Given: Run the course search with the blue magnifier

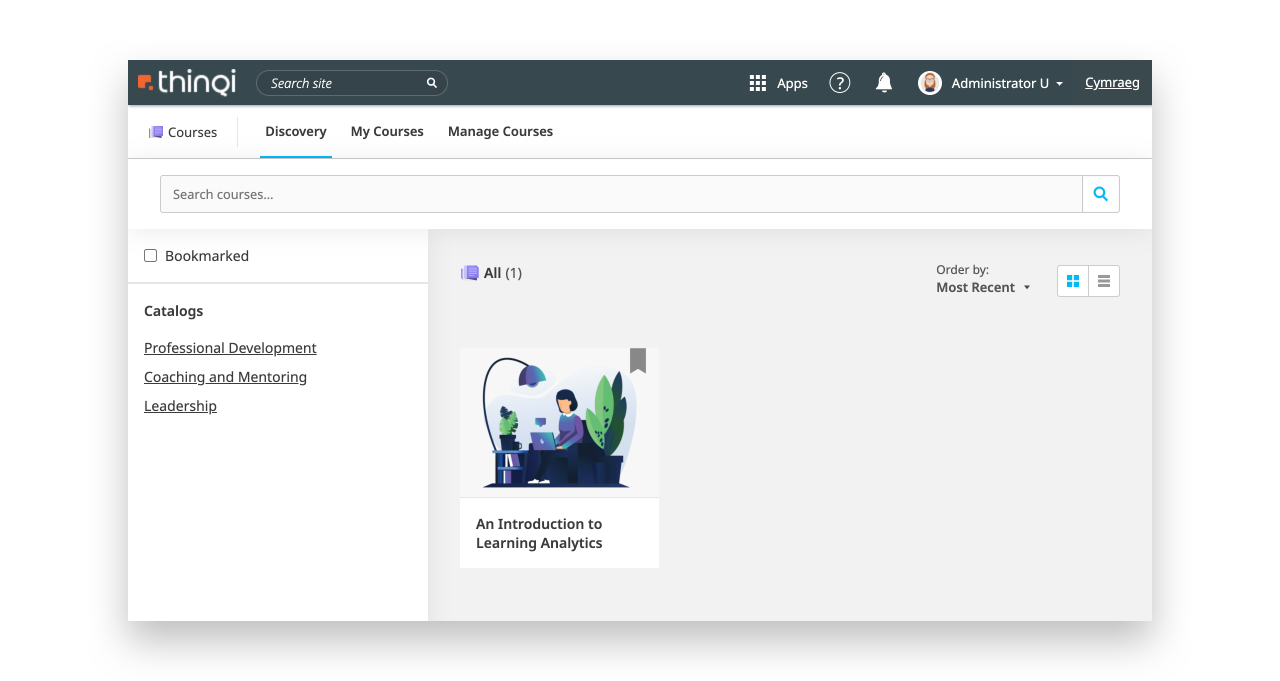Looking at the screenshot, I should coord(1101,193).
